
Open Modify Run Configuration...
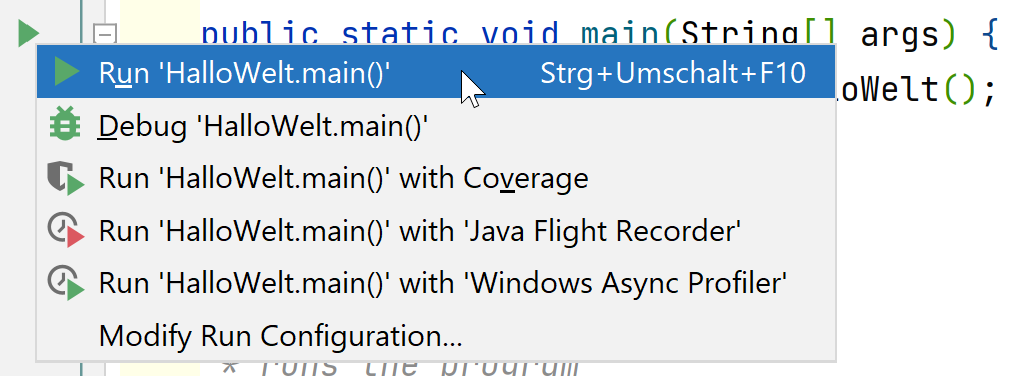(281, 336)
